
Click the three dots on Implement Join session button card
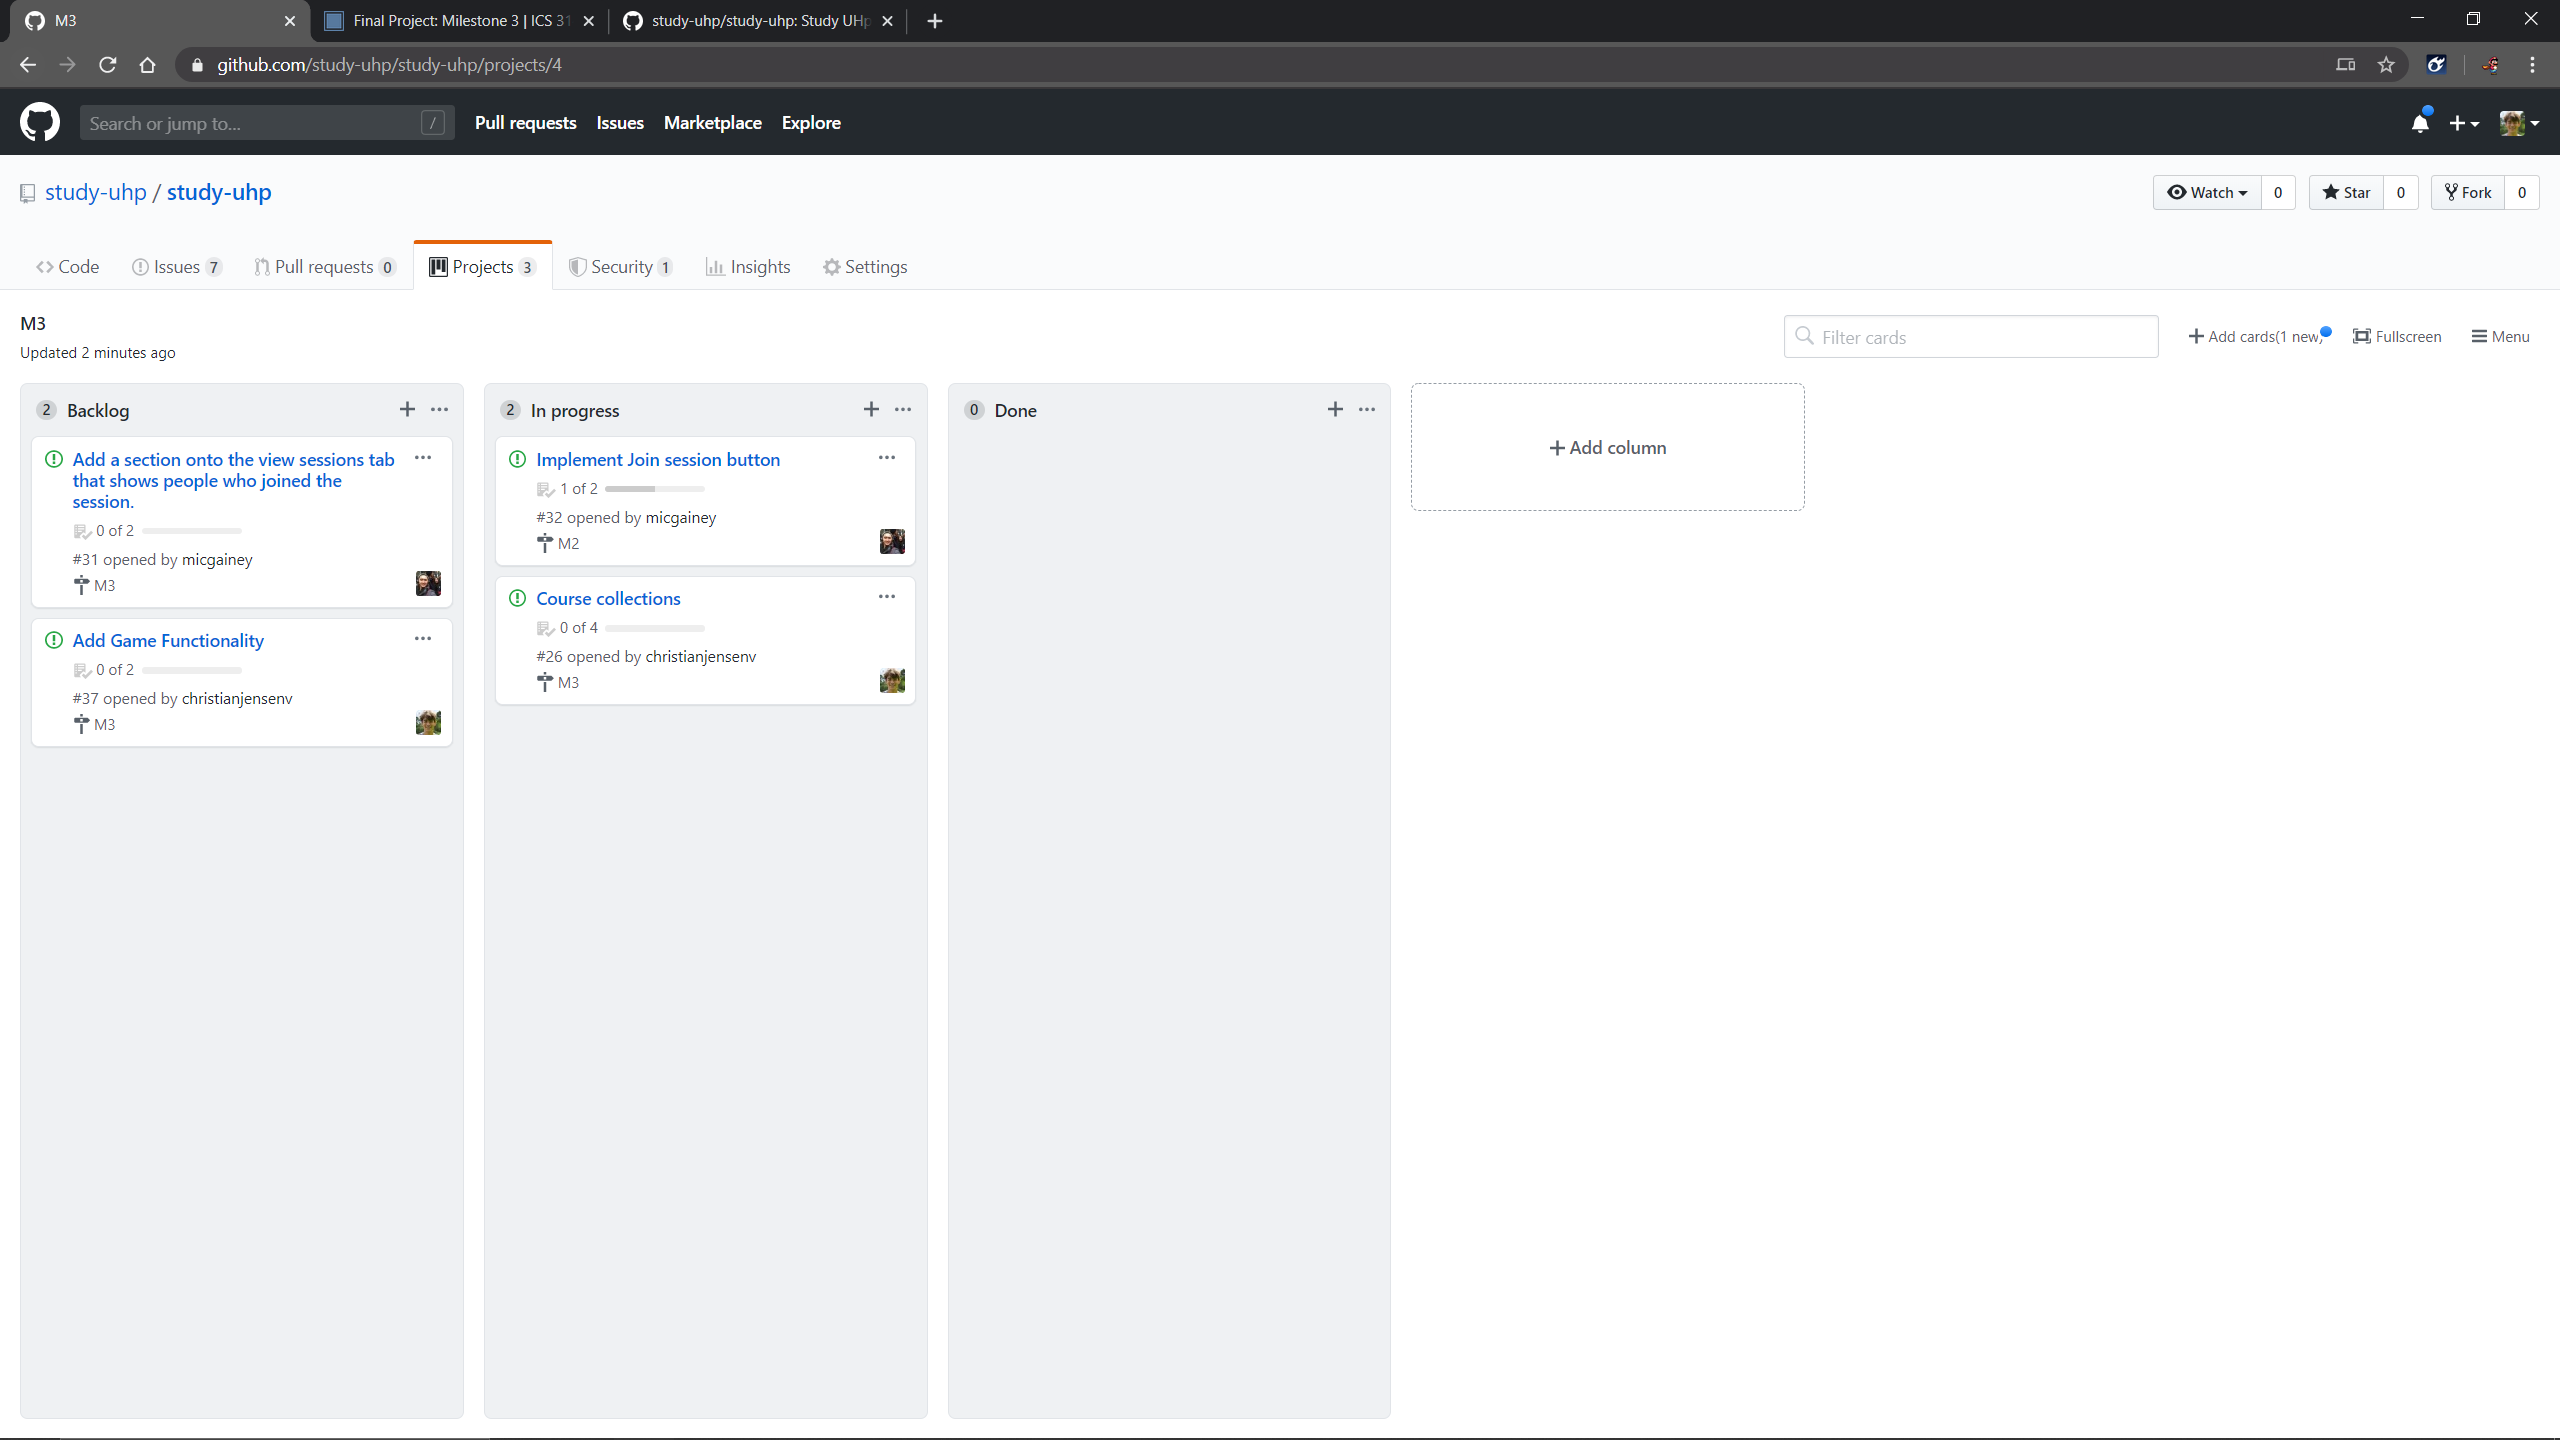tap(886, 457)
